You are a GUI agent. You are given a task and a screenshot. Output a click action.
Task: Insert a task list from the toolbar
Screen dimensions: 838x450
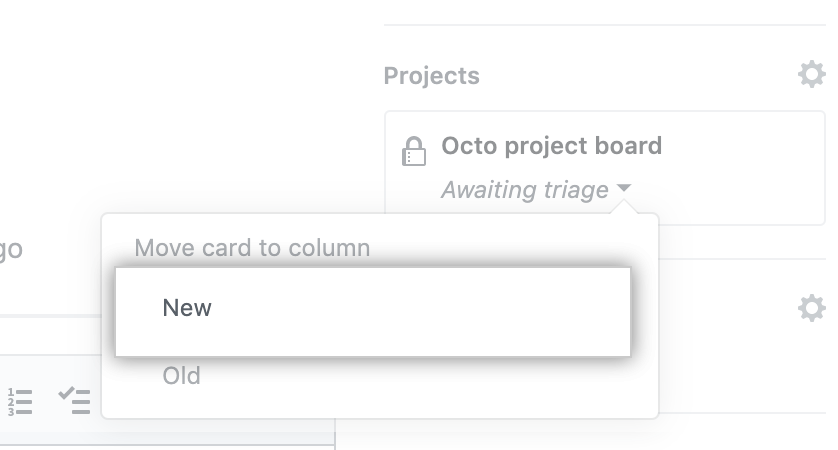74,400
